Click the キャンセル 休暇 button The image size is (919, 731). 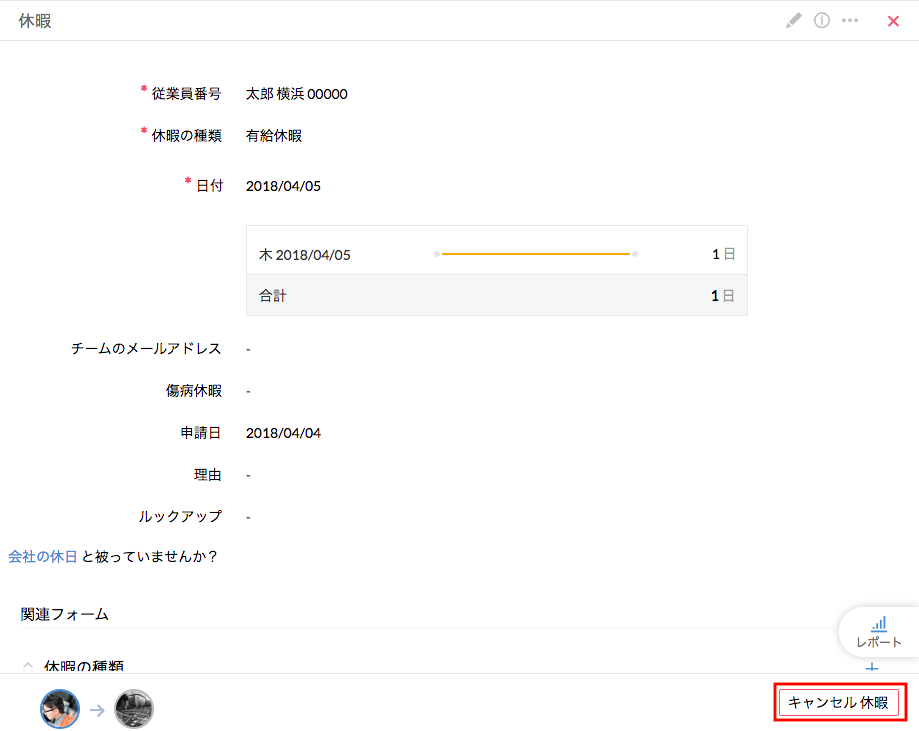pyautogui.click(x=839, y=702)
